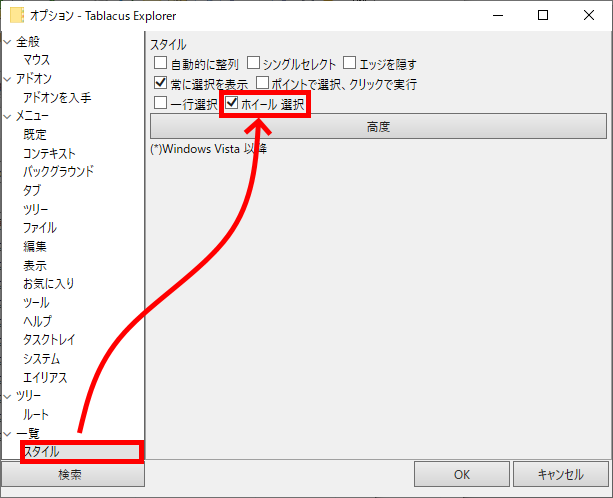Select コンテキスト menu settings
Image resolution: width=613 pixels, height=498 pixels.
(49, 153)
